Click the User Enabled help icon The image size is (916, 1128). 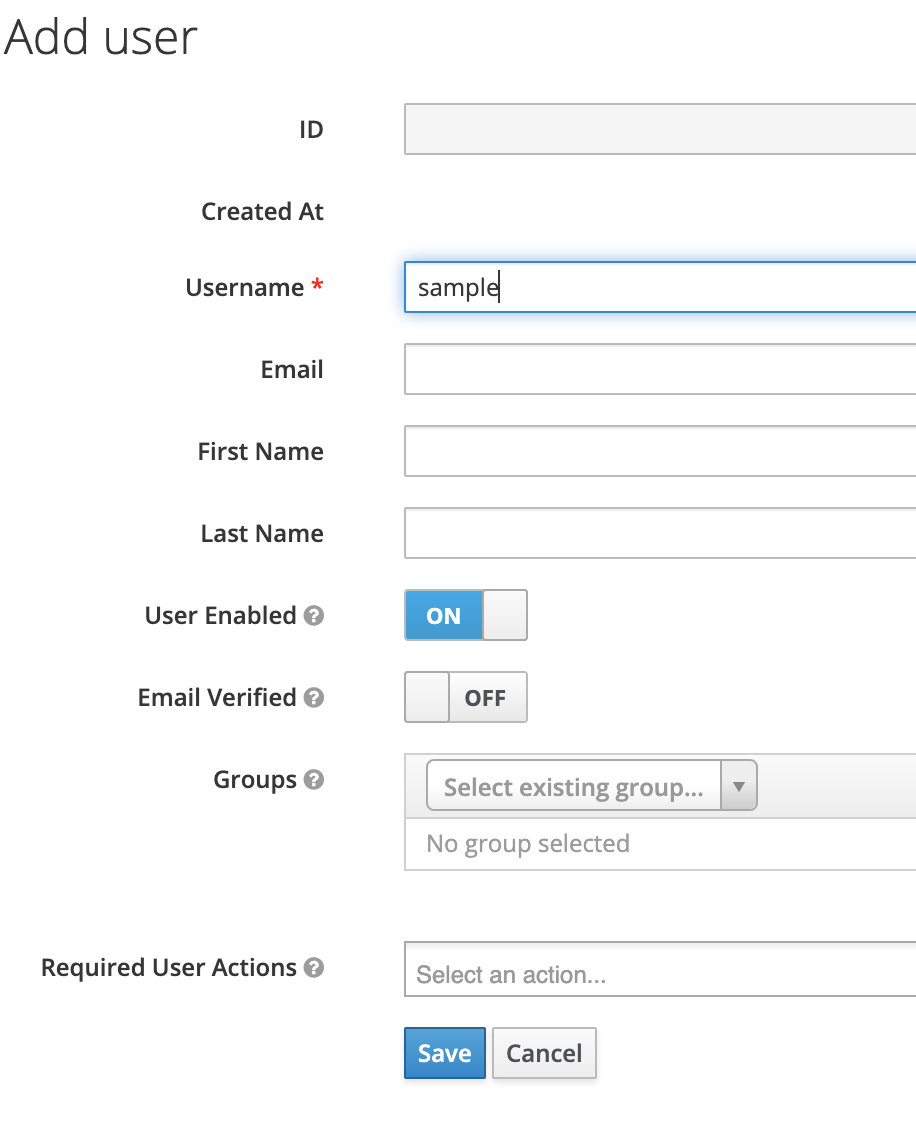[x=314, y=616]
